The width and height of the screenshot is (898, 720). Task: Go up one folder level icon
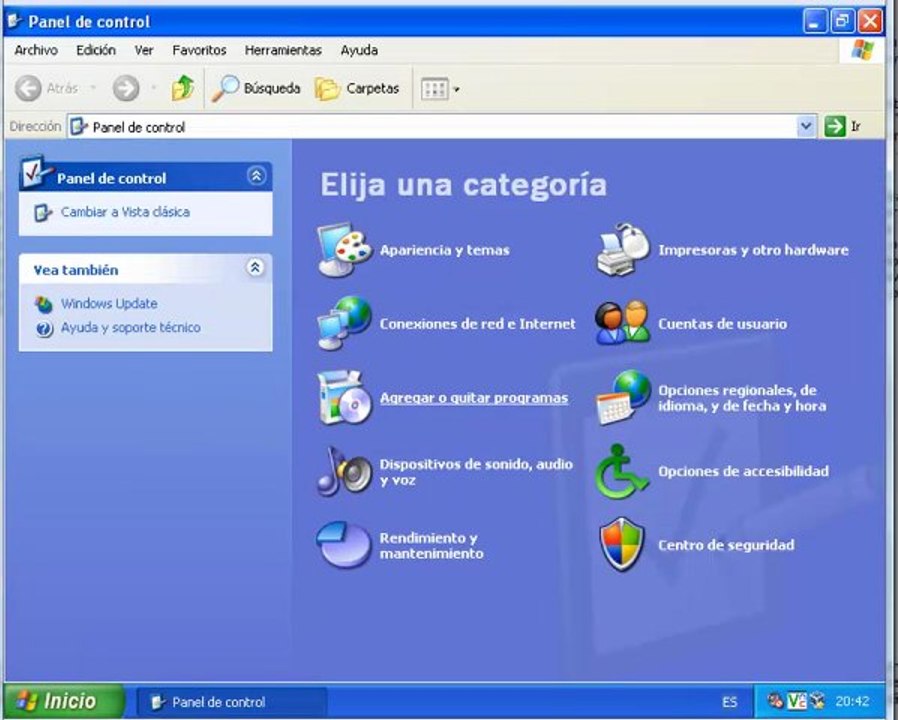point(183,88)
